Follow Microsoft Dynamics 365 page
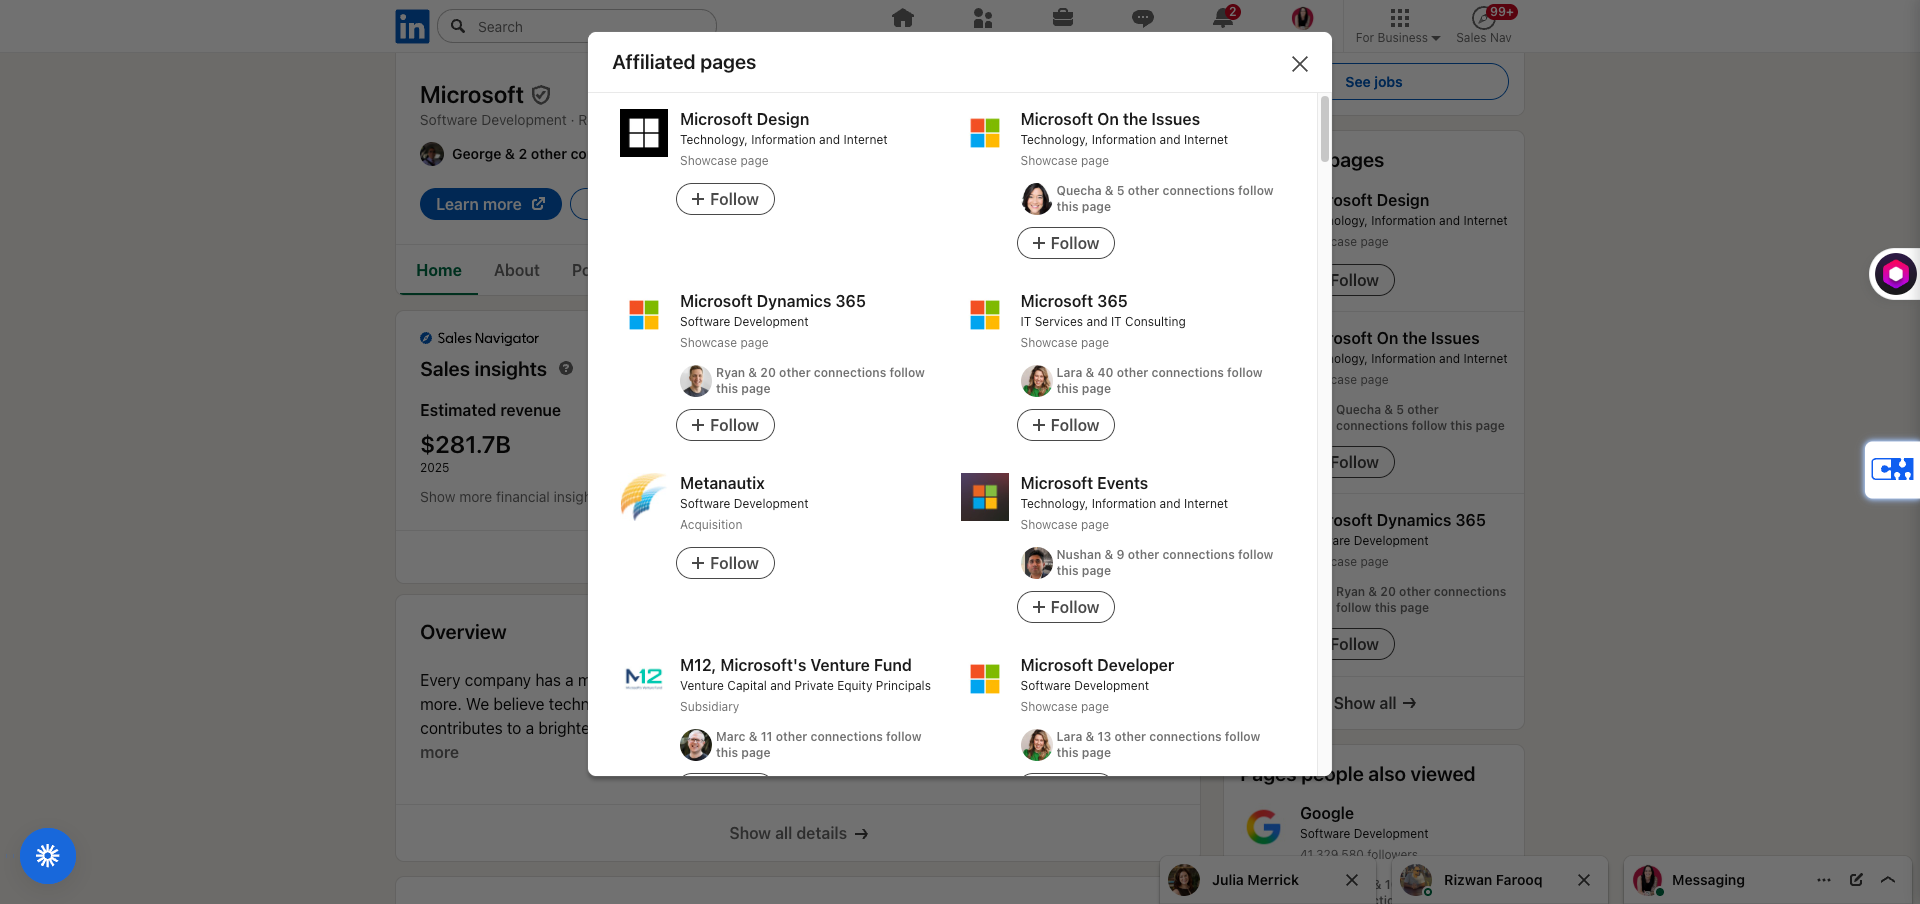Screen dimensions: 1920x904 click(725, 425)
